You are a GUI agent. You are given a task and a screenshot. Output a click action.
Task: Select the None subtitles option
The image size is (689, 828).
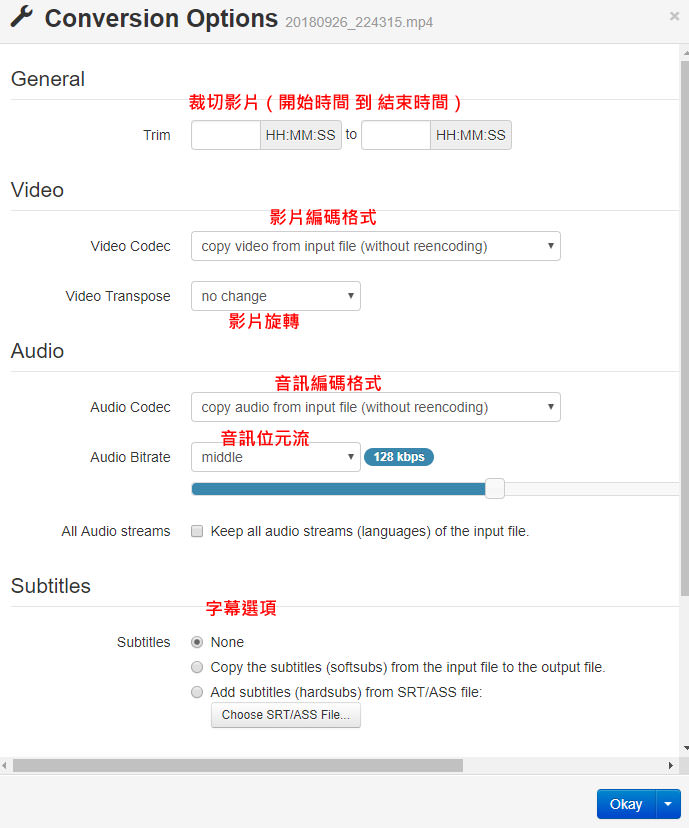coord(197,642)
